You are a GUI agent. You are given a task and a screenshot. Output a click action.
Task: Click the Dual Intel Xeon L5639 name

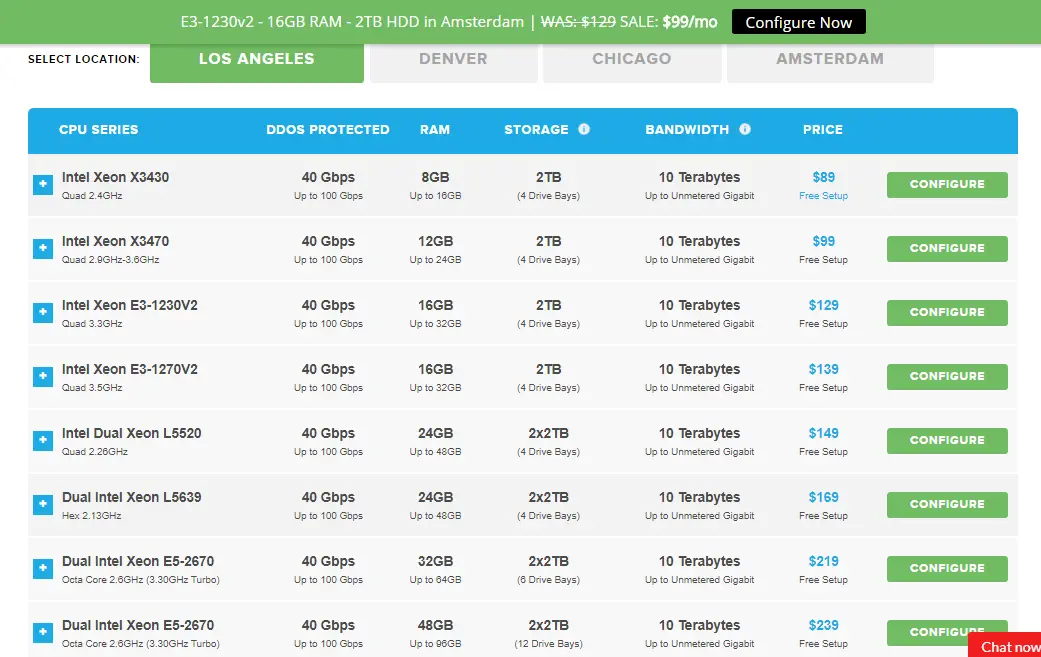tap(131, 497)
